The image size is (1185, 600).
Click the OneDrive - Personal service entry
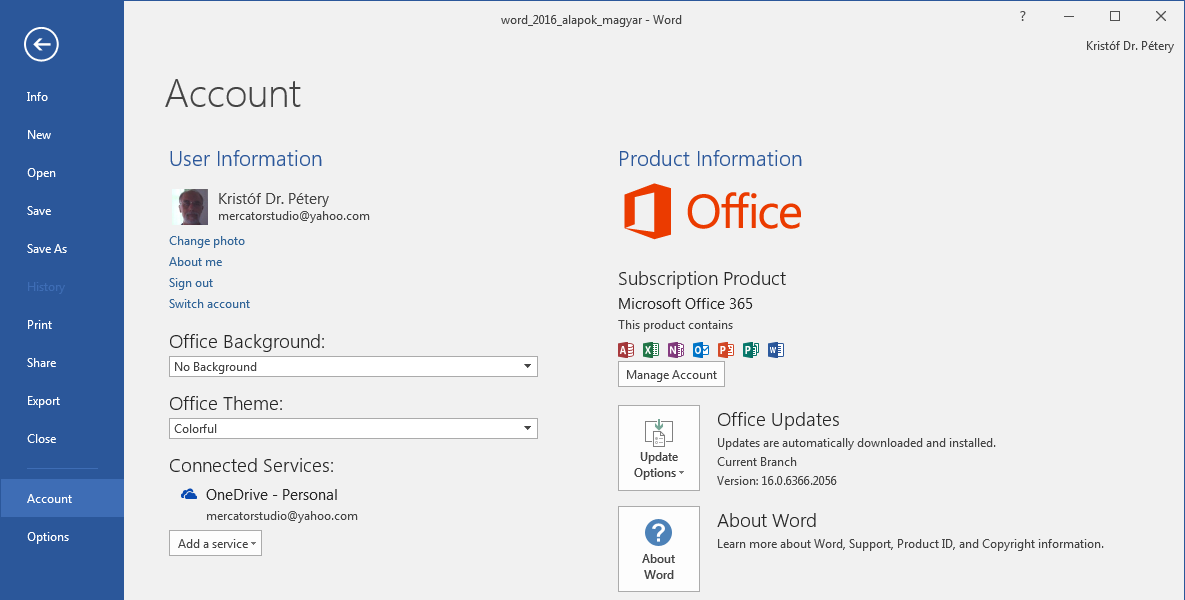pos(272,495)
